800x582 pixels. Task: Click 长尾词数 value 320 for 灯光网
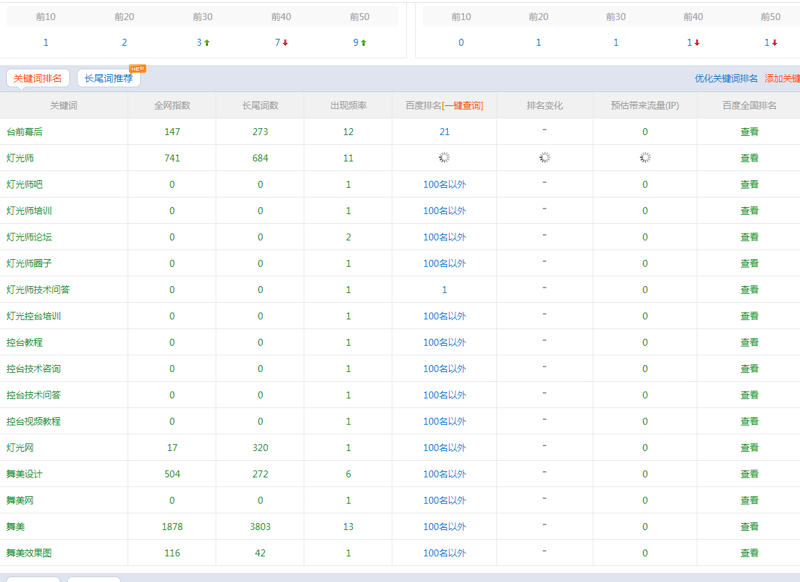260,448
